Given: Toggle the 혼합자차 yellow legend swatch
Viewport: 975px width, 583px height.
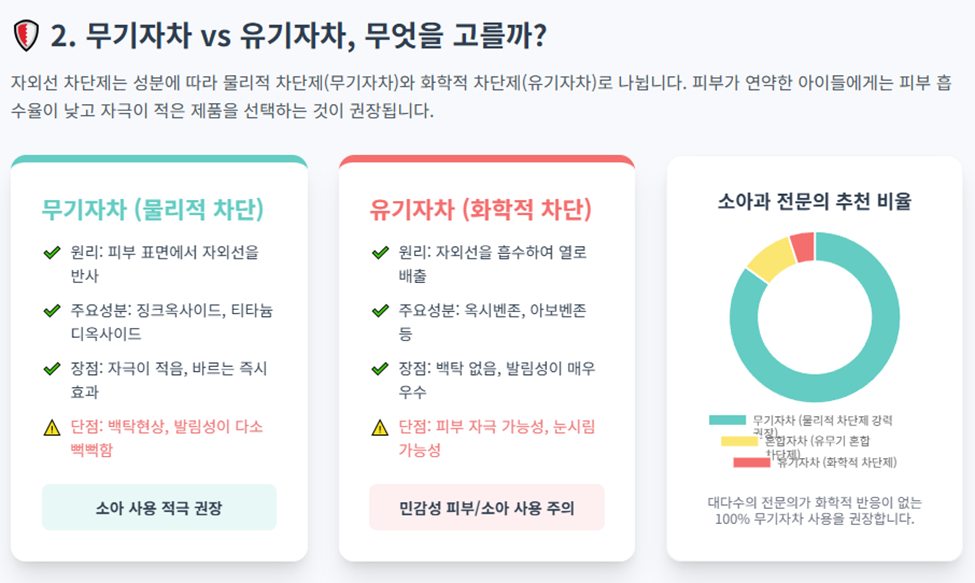Looking at the screenshot, I should 739,440.
